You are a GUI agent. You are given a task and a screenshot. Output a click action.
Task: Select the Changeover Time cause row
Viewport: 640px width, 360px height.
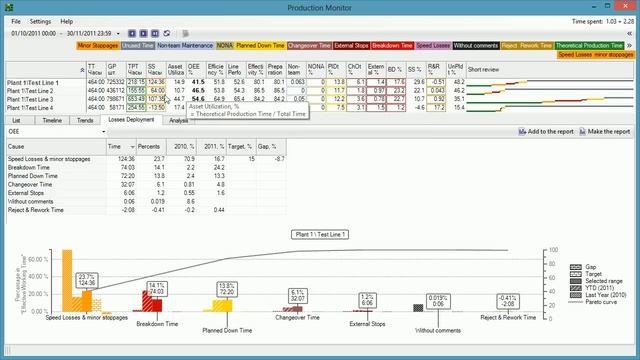coord(146,184)
